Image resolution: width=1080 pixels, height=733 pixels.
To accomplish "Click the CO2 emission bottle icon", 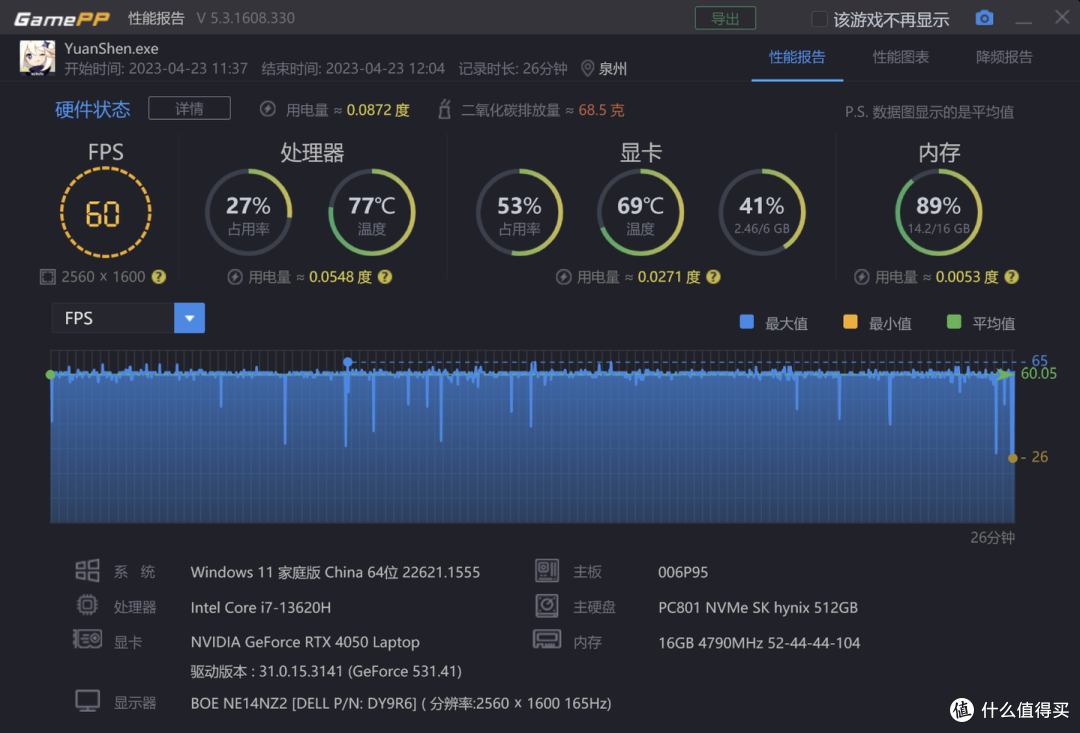I will coord(444,109).
